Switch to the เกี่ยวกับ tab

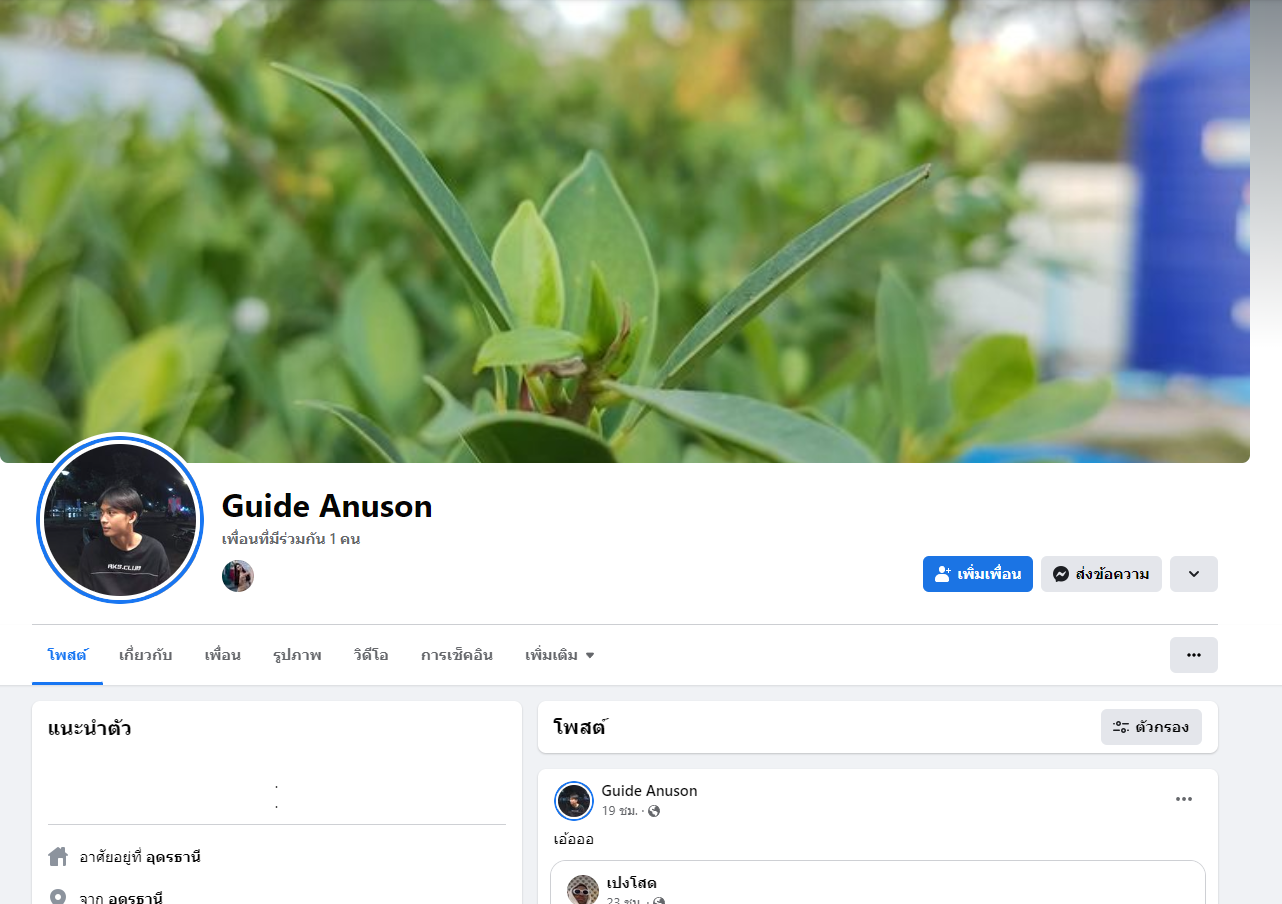tap(146, 655)
